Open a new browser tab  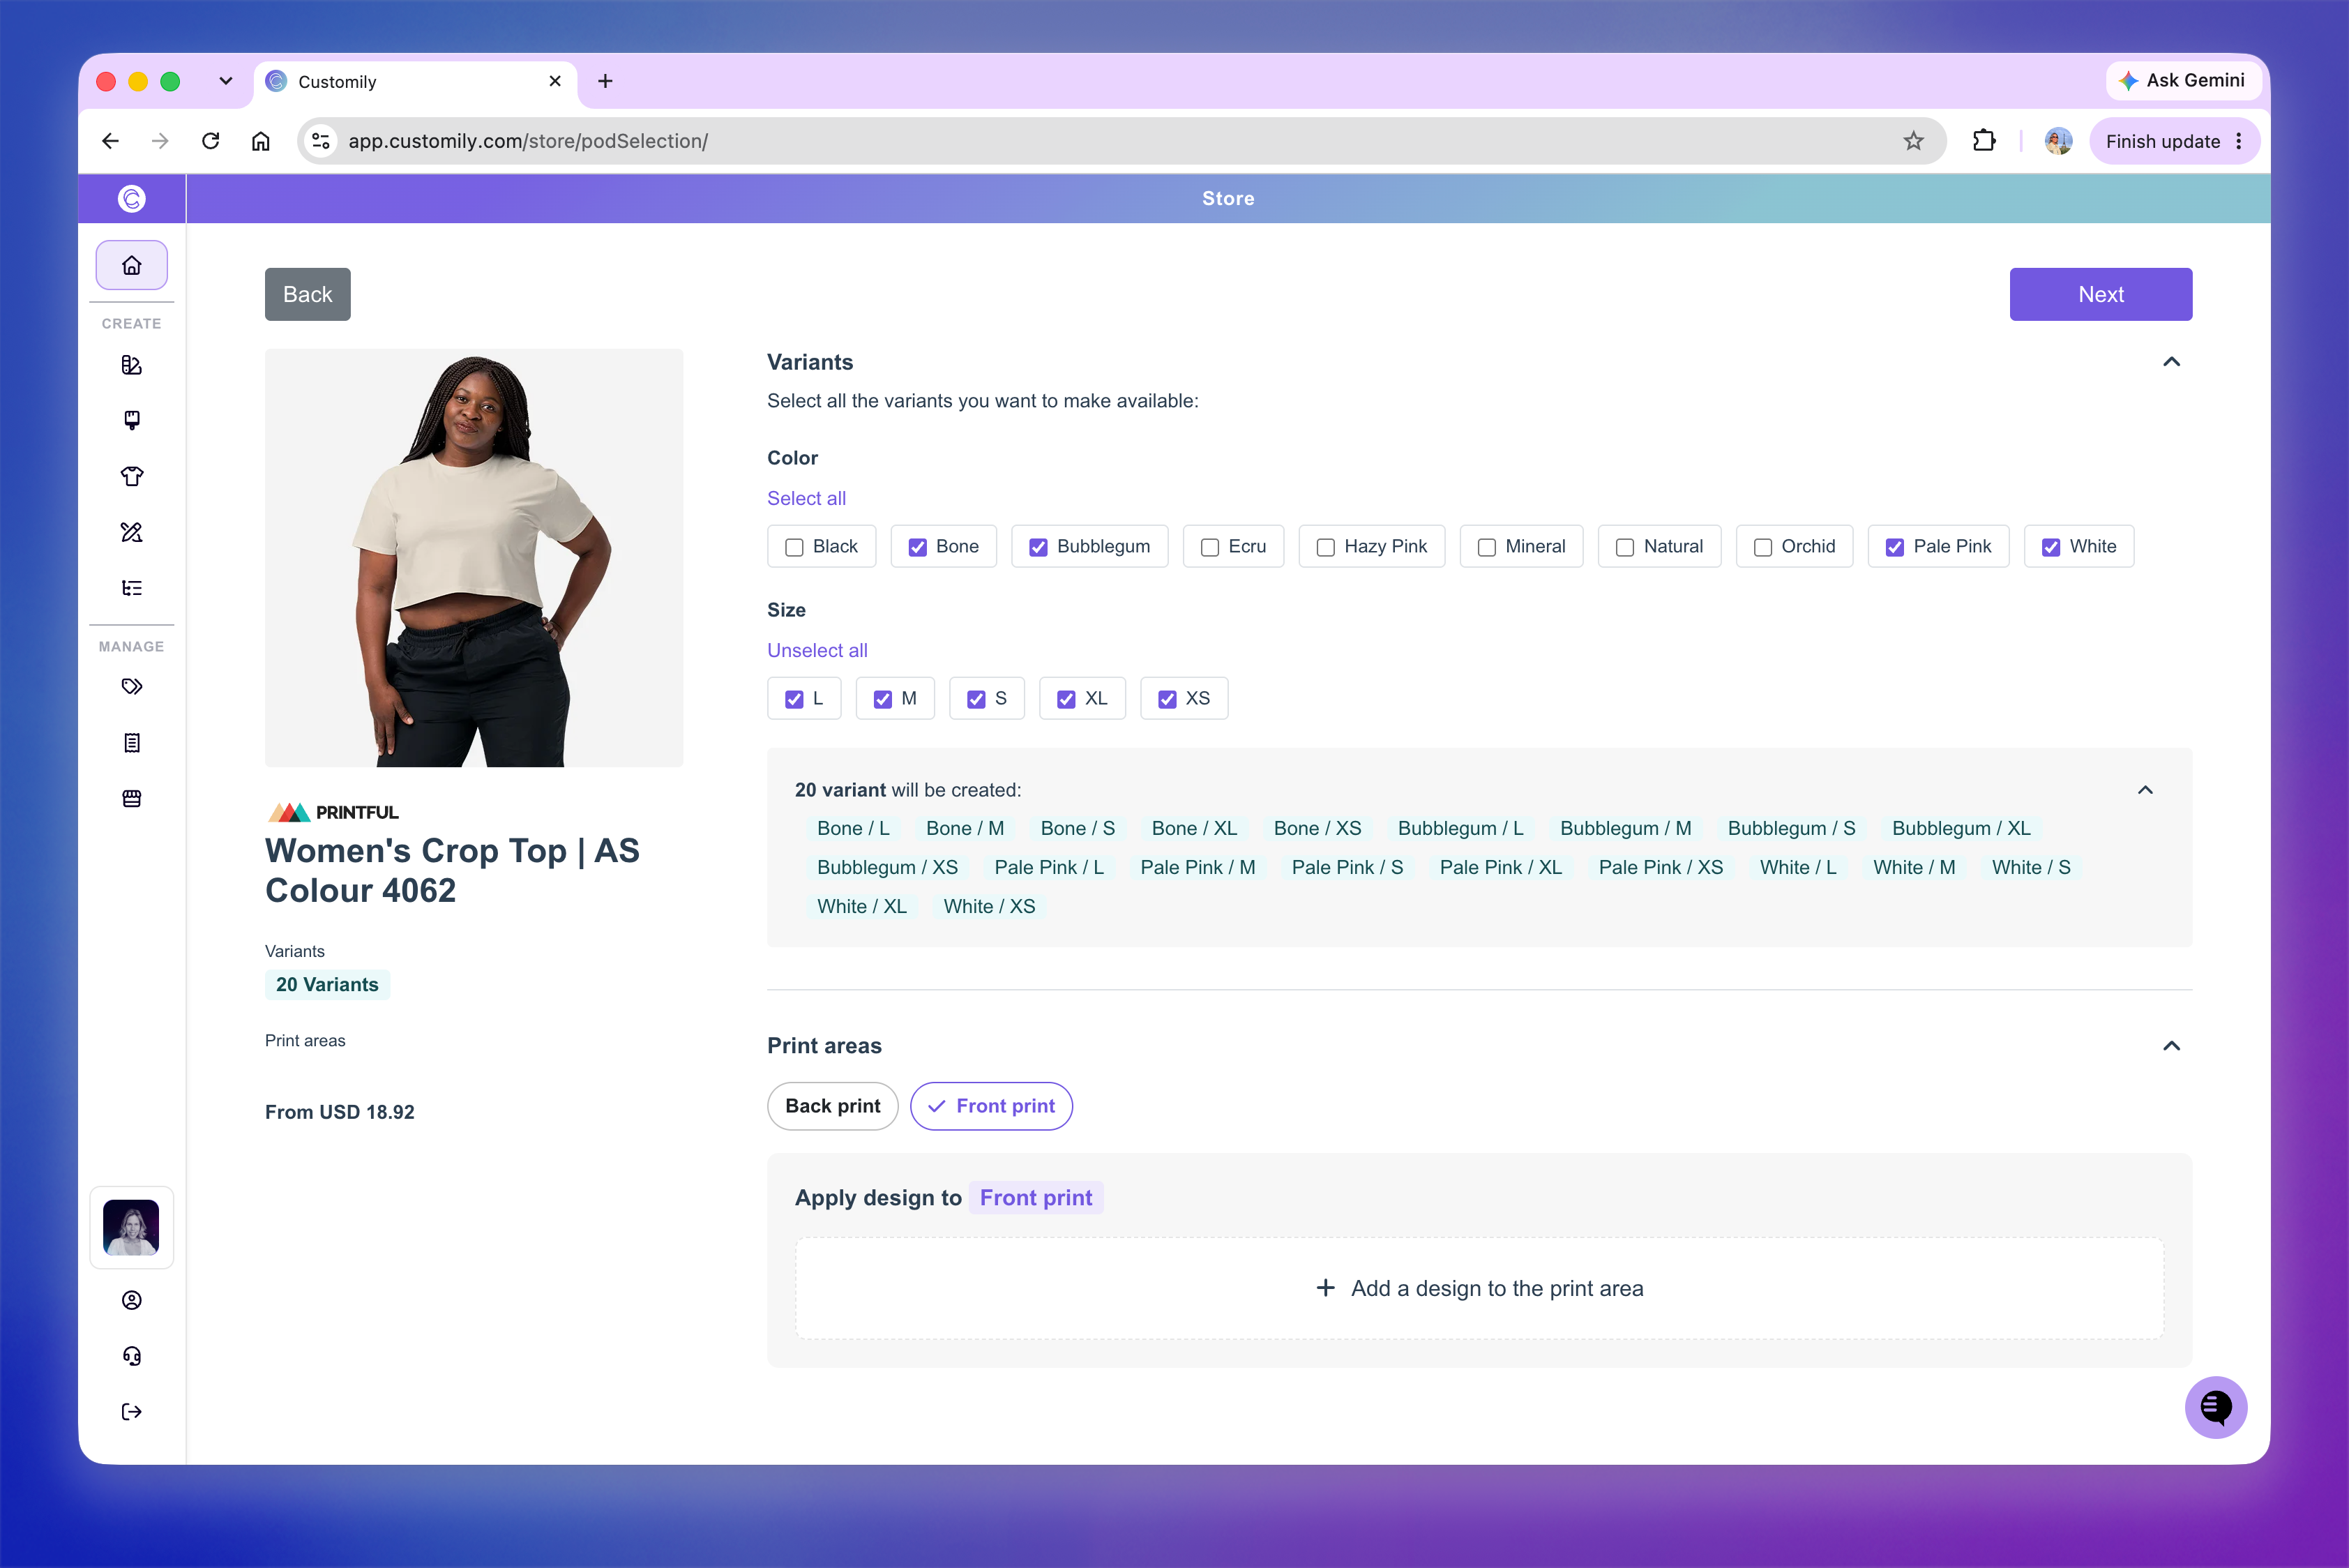pos(605,81)
